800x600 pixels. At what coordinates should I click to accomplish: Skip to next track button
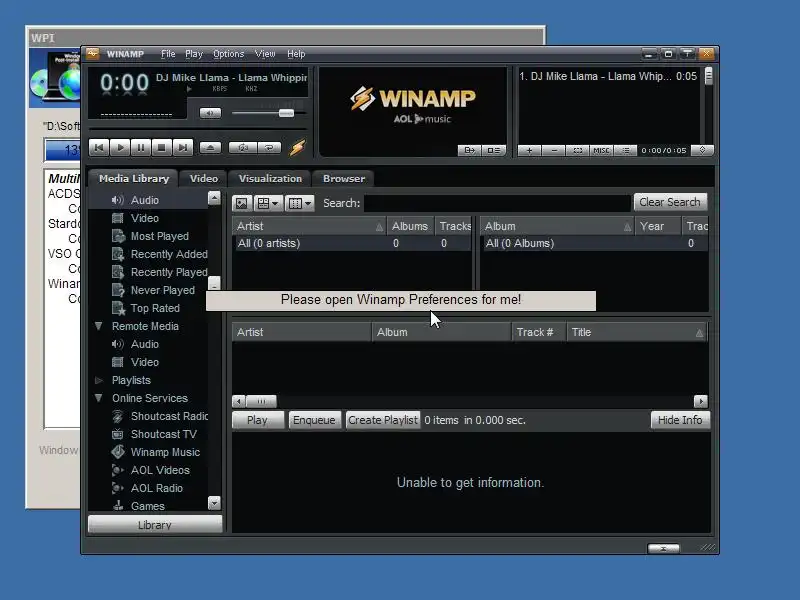(x=182, y=147)
